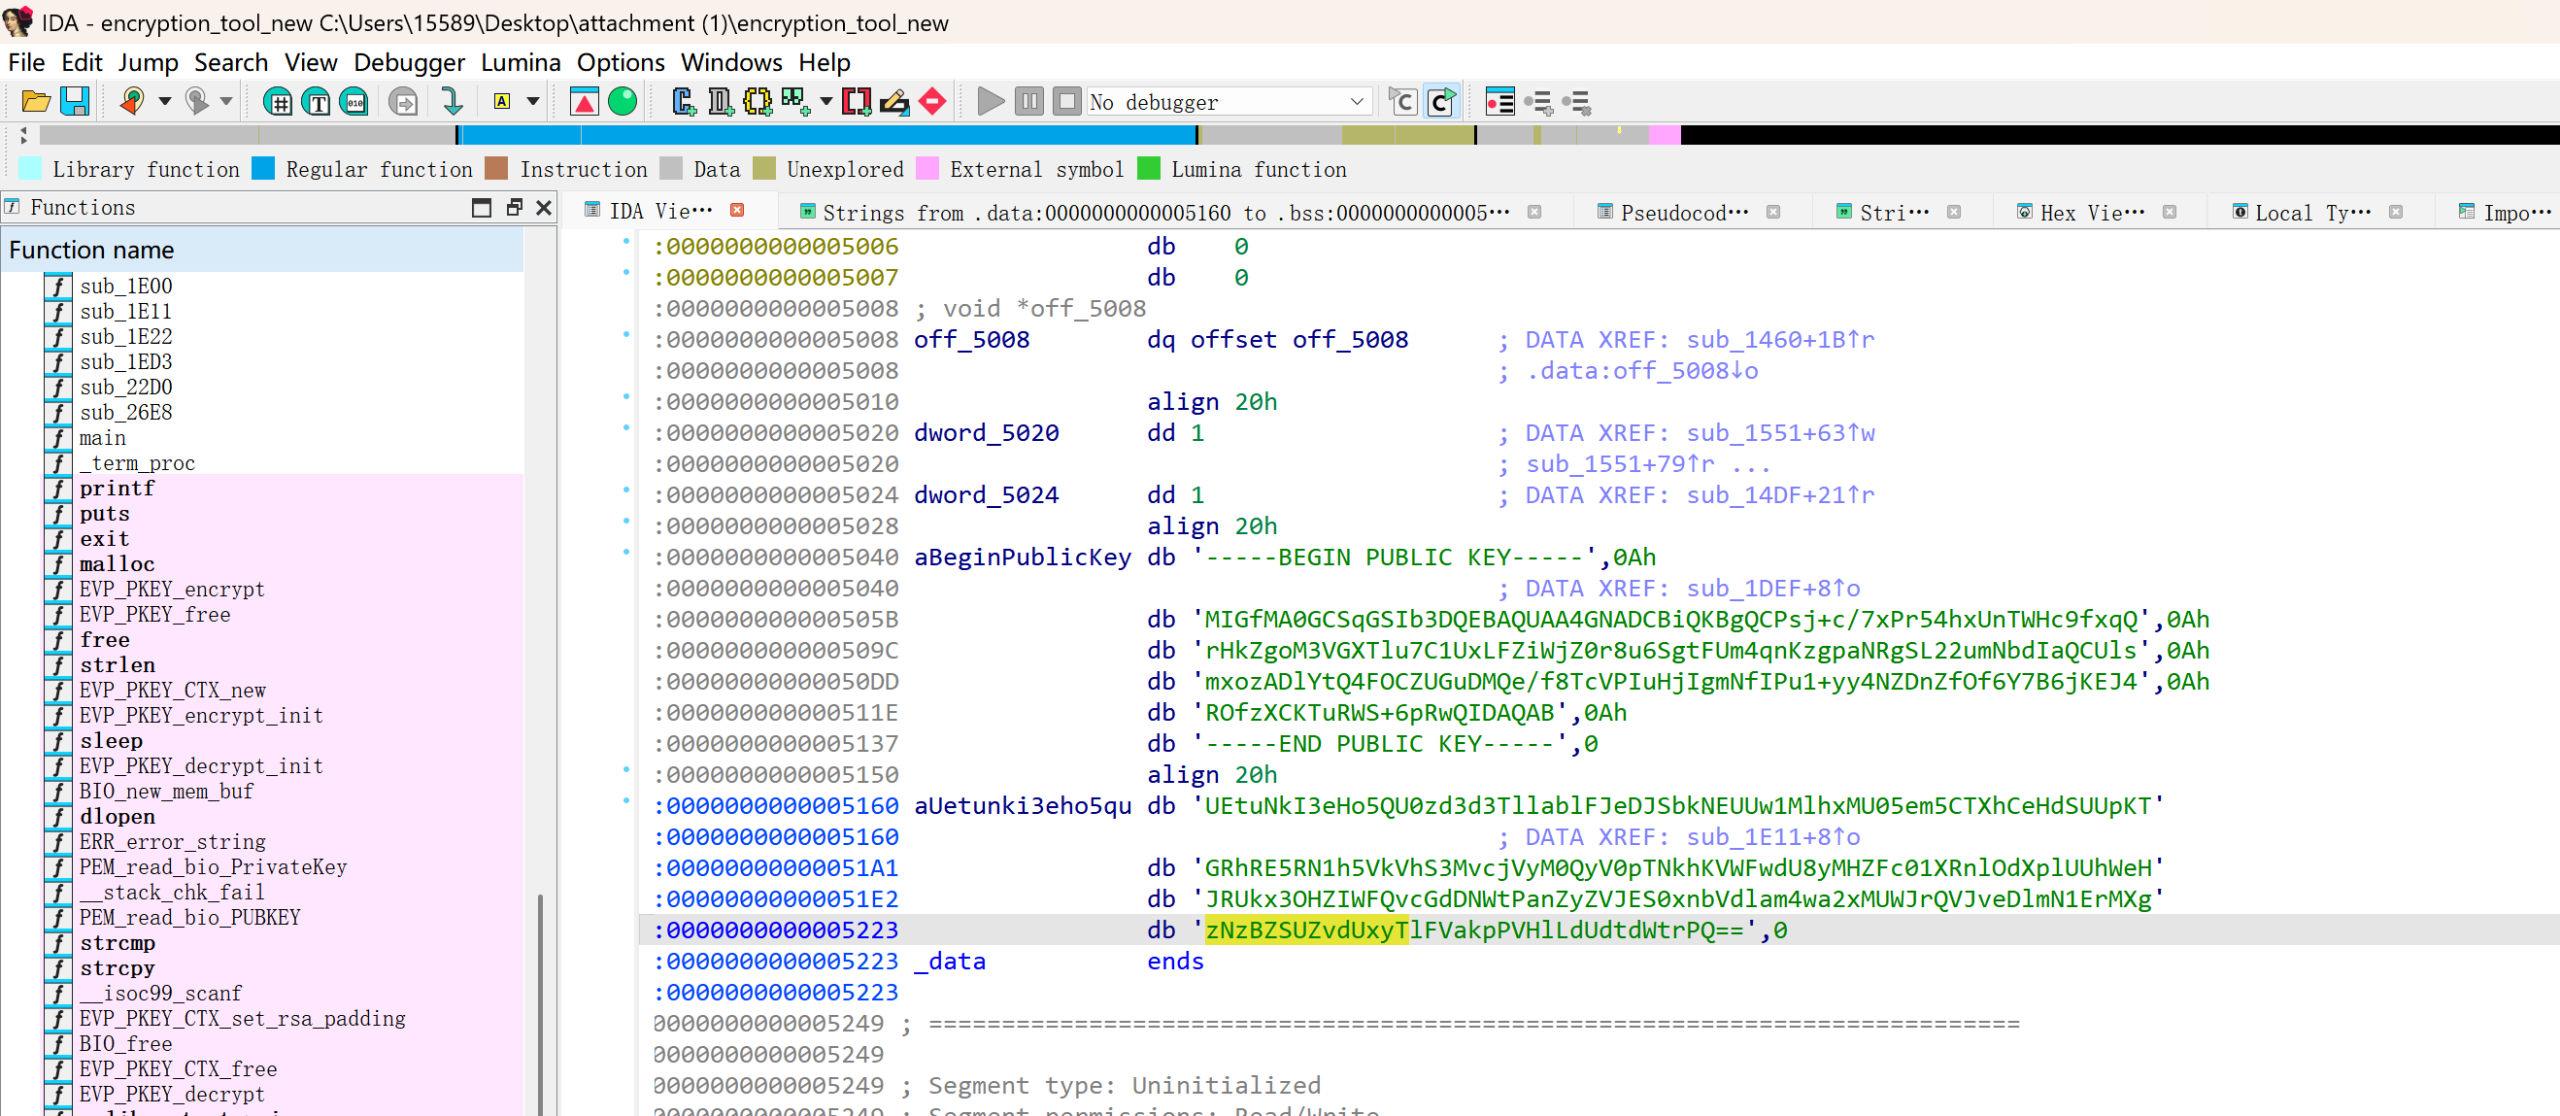Select the main function in list

(103, 438)
